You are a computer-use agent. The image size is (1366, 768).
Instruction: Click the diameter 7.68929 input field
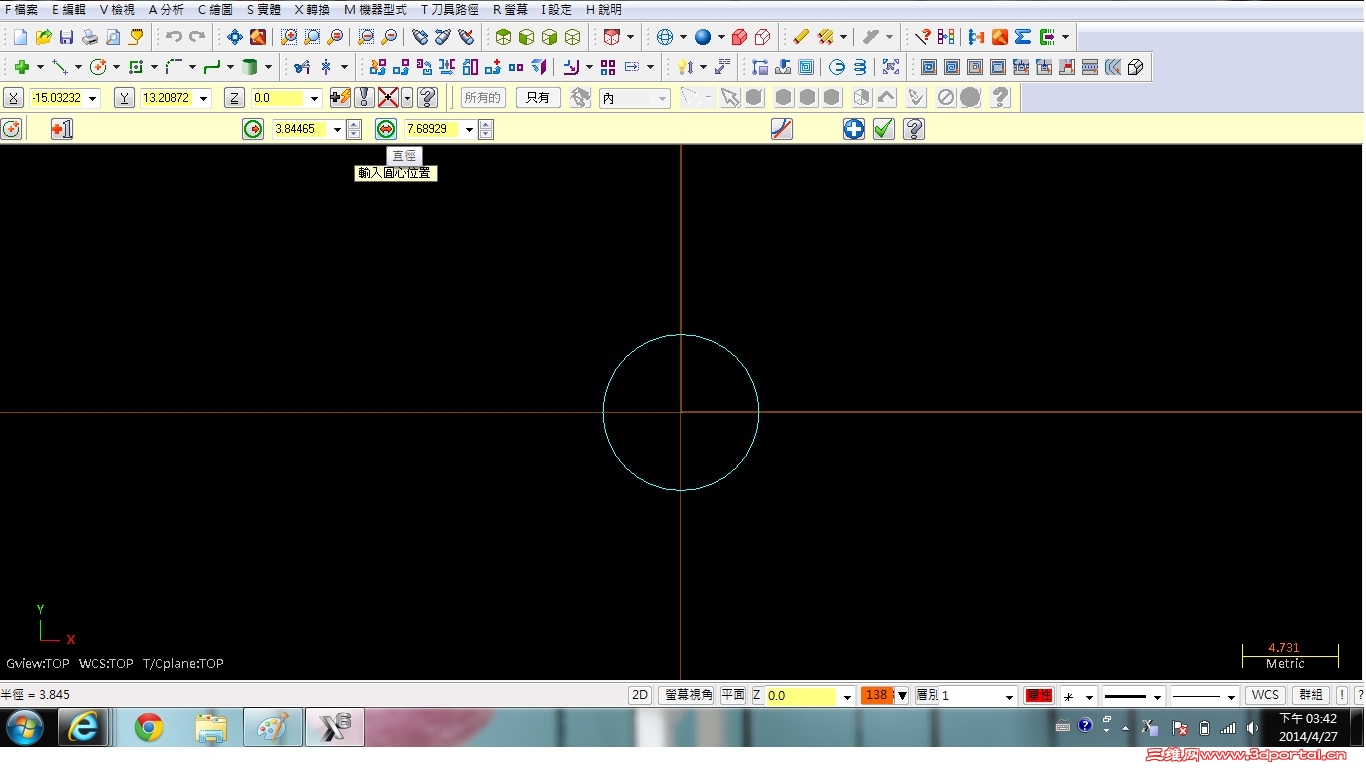click(433, 129)
